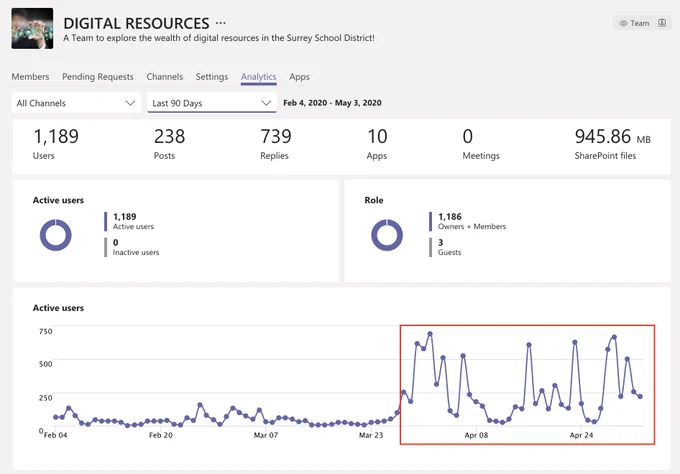Click the Apr 08 axis label
This screenshot has width=680, height=474.
tap(476, 435)
